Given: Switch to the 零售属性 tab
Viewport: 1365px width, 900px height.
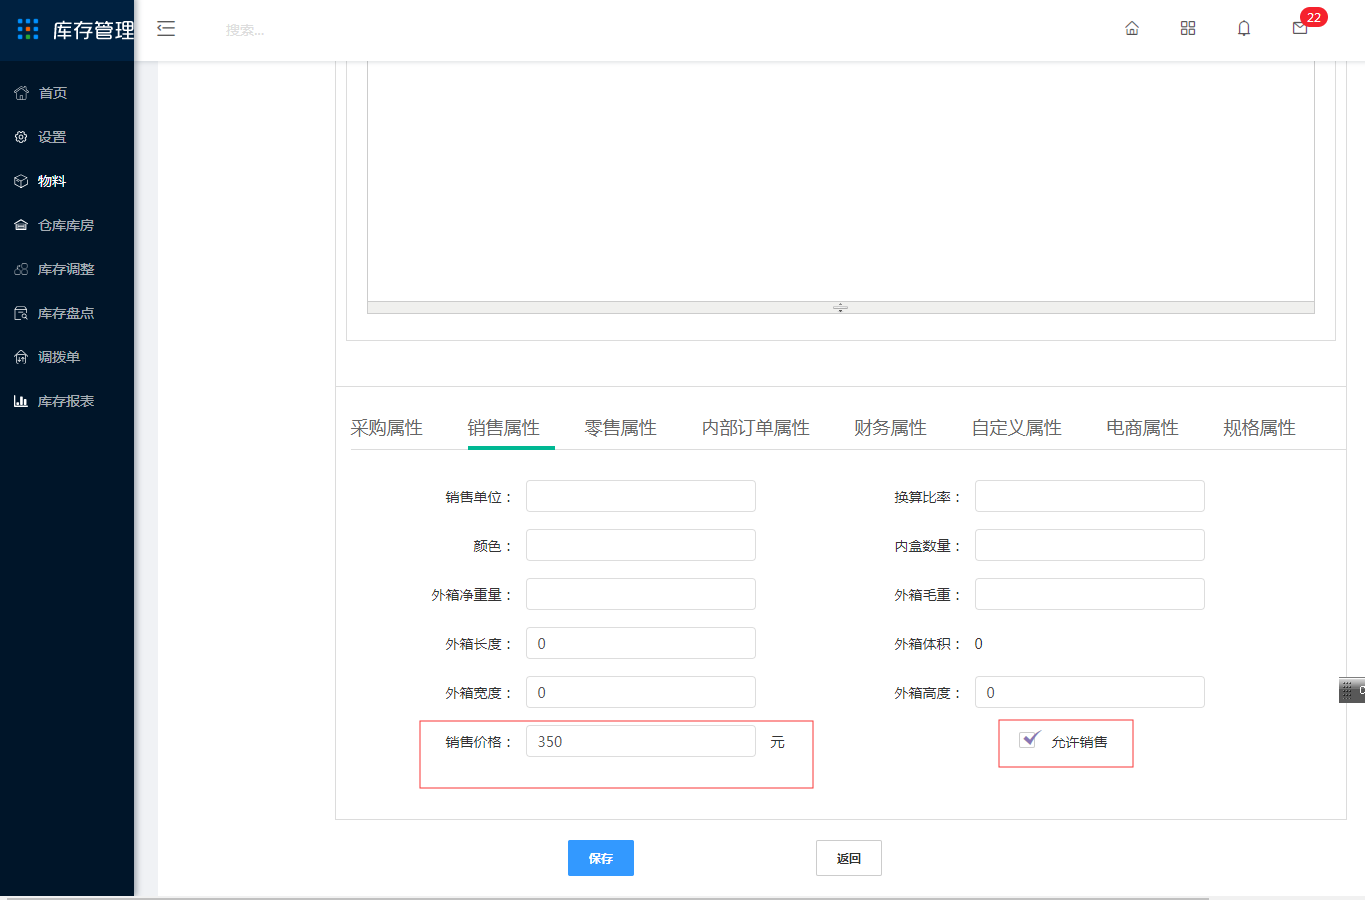Looking at the screenshot, I should (620, 428).
